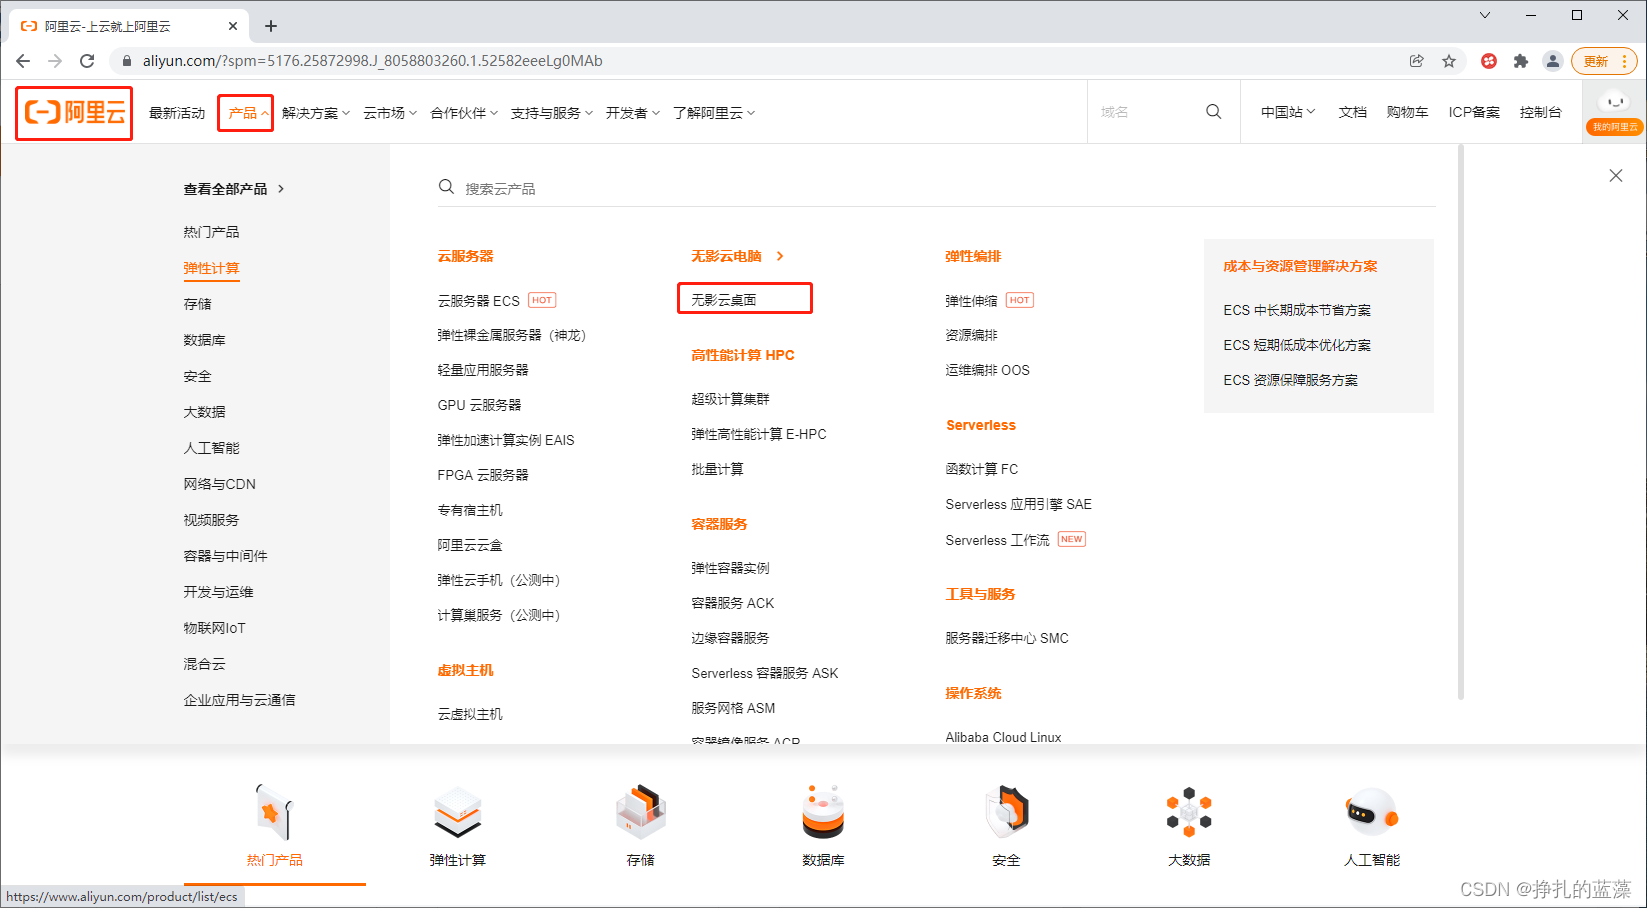The width and height of the screenshot is (1647, 908).
Task: Expand the 解决方案 dropdown
Action: click(x=315, y=112)
